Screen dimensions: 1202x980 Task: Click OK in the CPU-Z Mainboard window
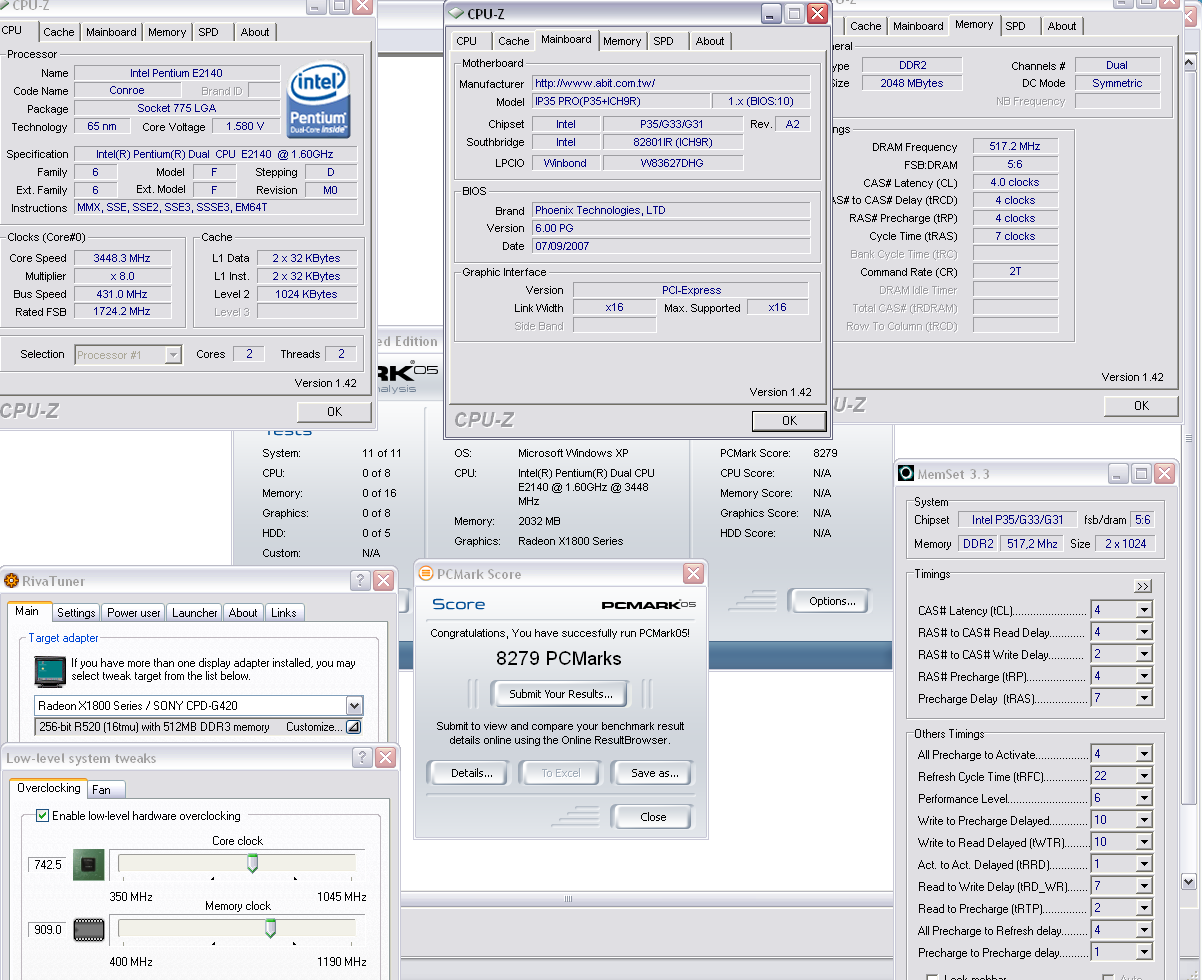789,421
